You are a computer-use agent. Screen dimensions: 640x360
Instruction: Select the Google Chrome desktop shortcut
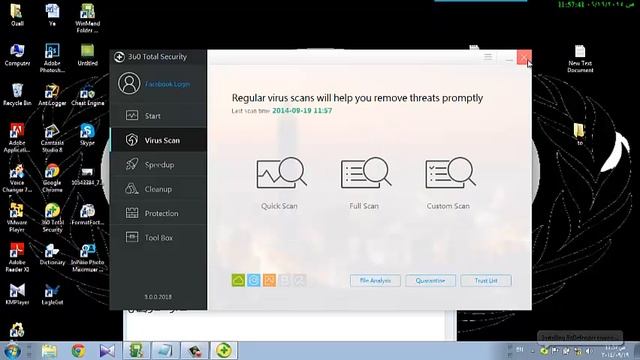coord(52,178)
